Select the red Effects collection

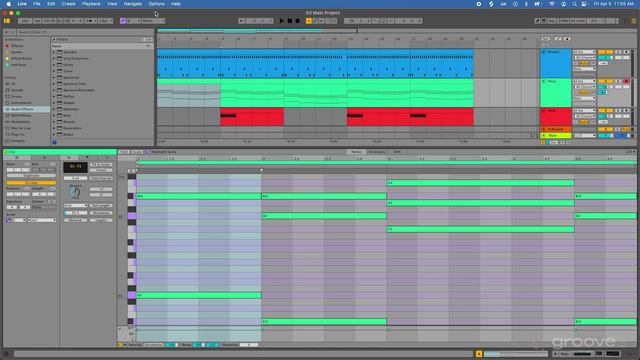pos(16,46)
